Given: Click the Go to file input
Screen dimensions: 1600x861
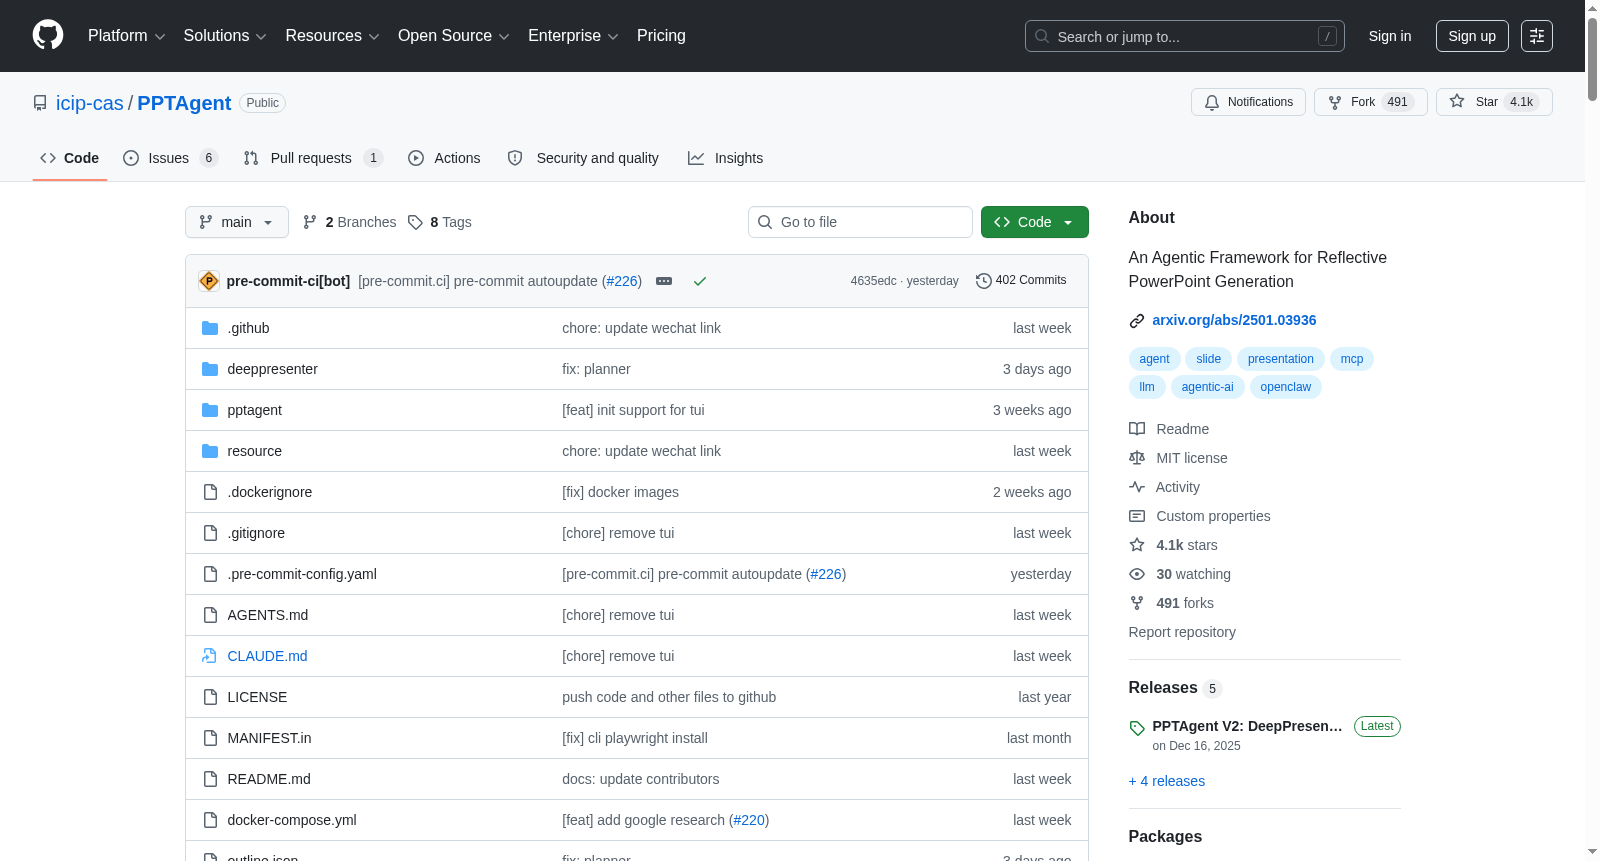Looking at the screenshot, I should click(860, 222).
